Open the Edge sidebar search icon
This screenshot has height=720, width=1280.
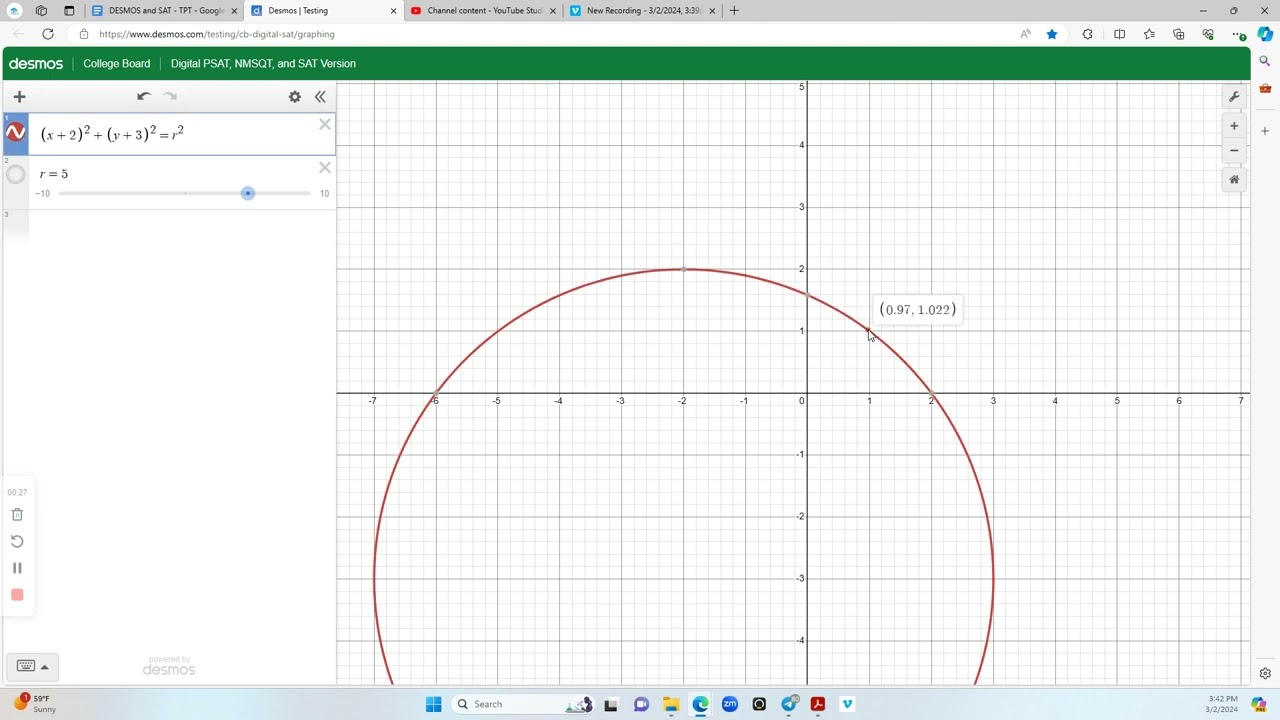[x=1265, y=62]
